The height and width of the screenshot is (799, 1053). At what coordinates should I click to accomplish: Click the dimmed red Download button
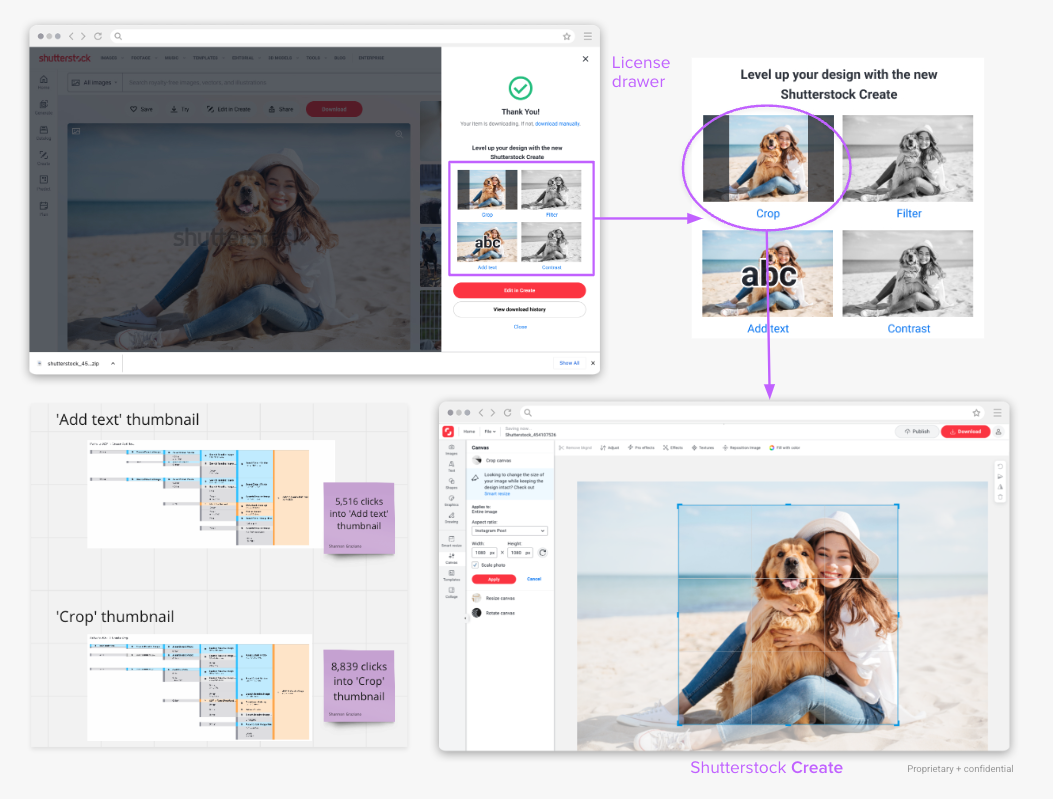click(334, 109)
